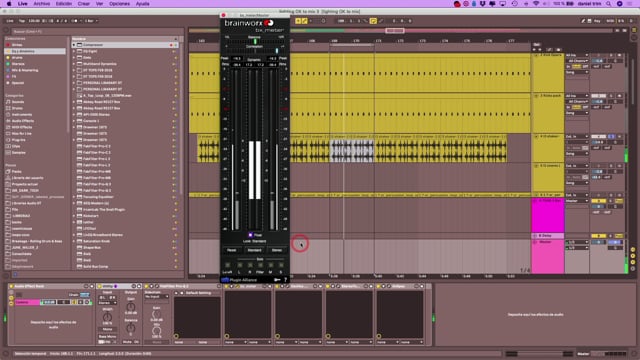Expand the EQ Eight folder in browser
Screen dimensions: 640x360
(74, 51)
